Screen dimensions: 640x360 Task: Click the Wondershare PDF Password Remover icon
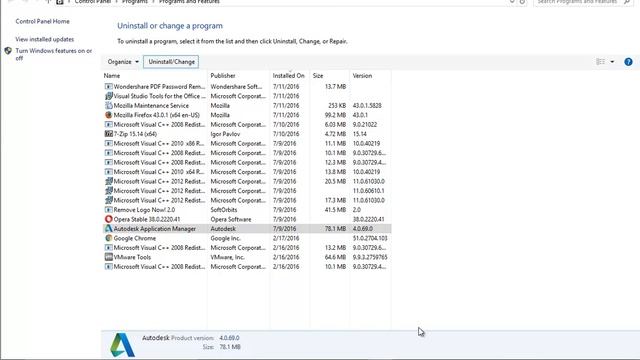(x=109, y=87)
